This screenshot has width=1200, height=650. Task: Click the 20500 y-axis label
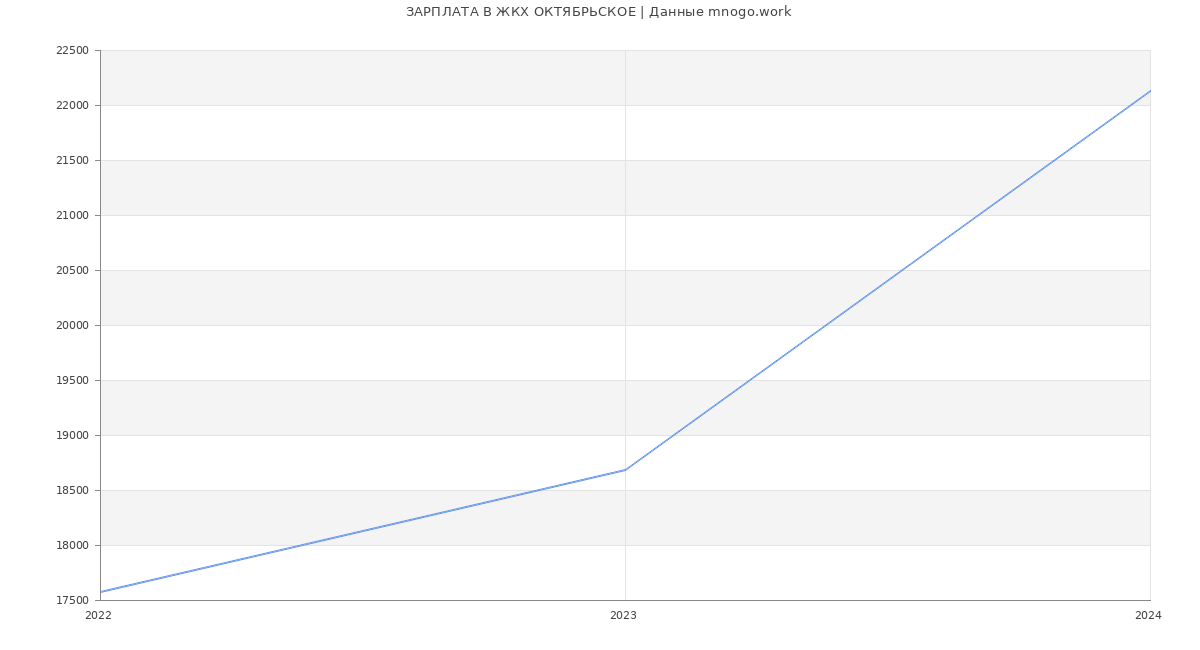click(72, 271)
